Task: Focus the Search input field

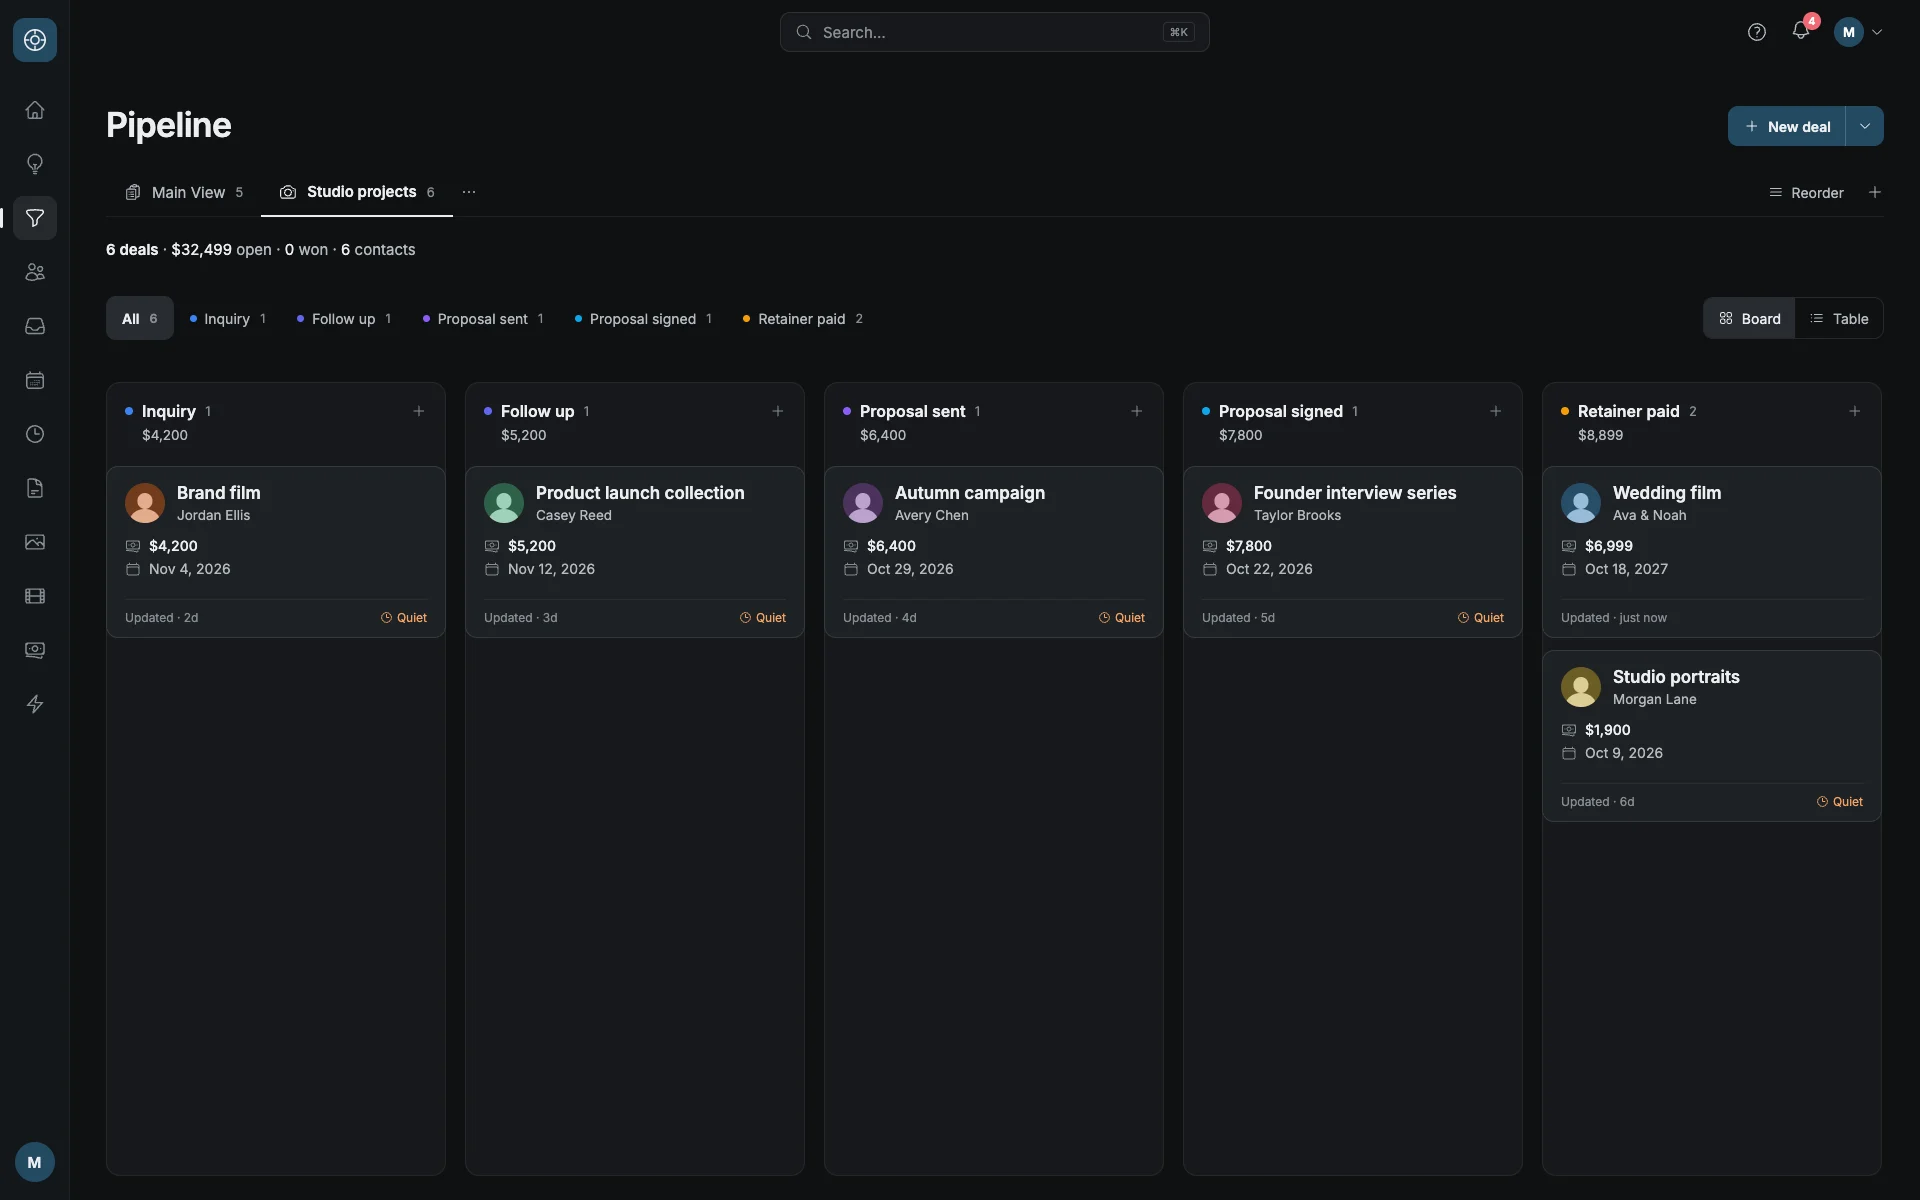Action: click(x=994, y=32)
